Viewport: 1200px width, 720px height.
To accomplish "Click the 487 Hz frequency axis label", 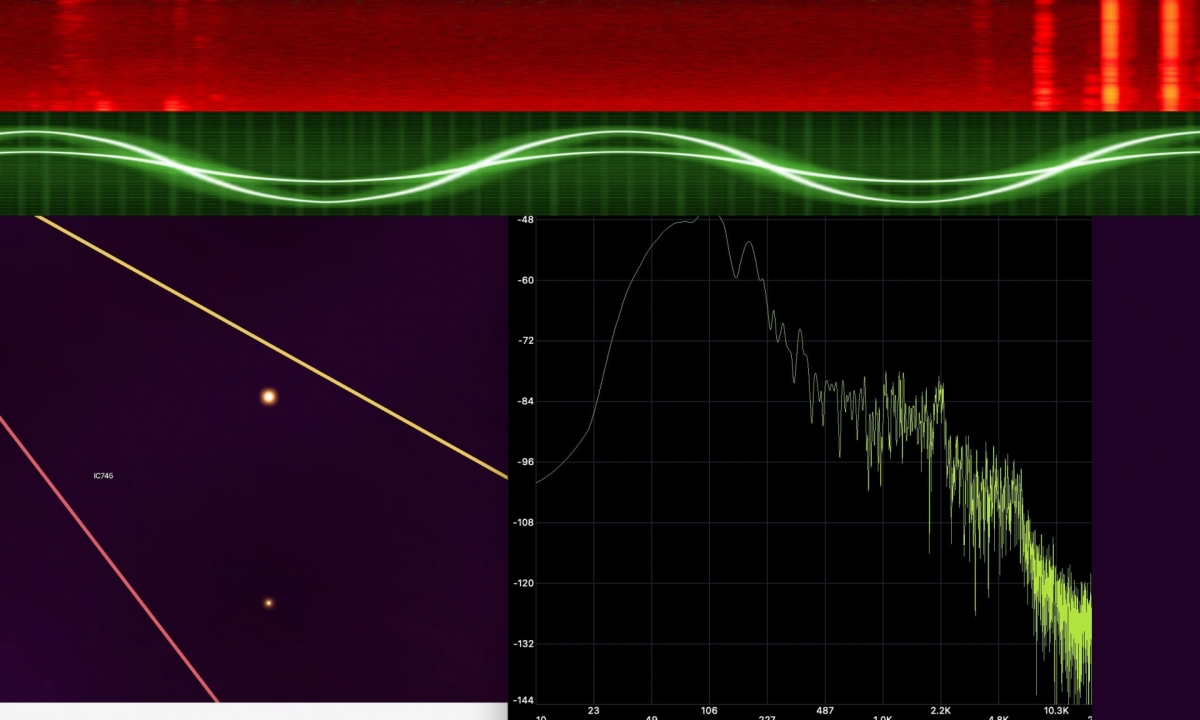I will (x=825, y=711).
